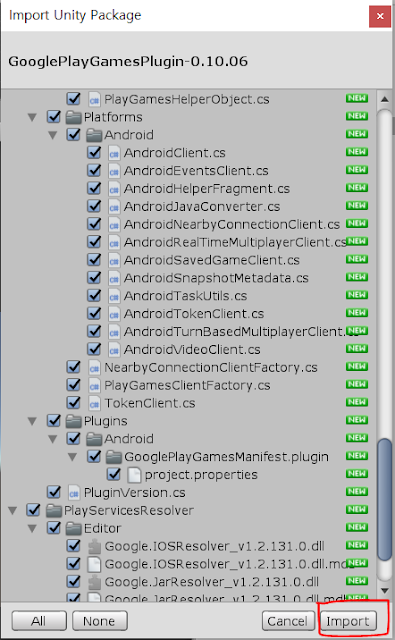Toggle AndroidVideoClient.cs checkbox
Image resolution: width=395 pixels, height=640 pixels.
coord(94,349)
